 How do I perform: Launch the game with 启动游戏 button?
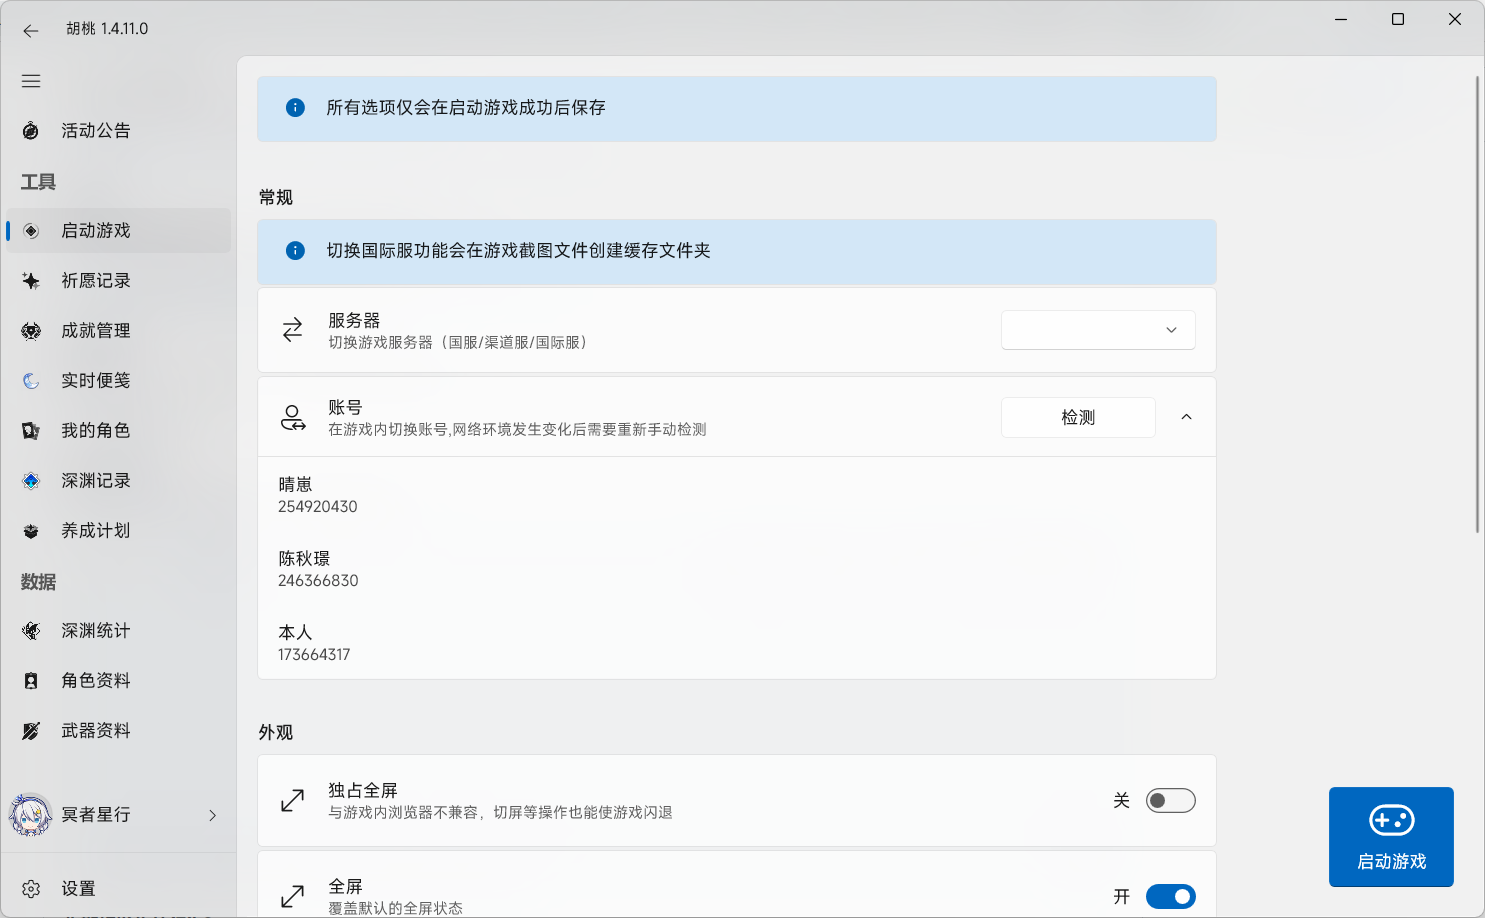(1390, 837)
